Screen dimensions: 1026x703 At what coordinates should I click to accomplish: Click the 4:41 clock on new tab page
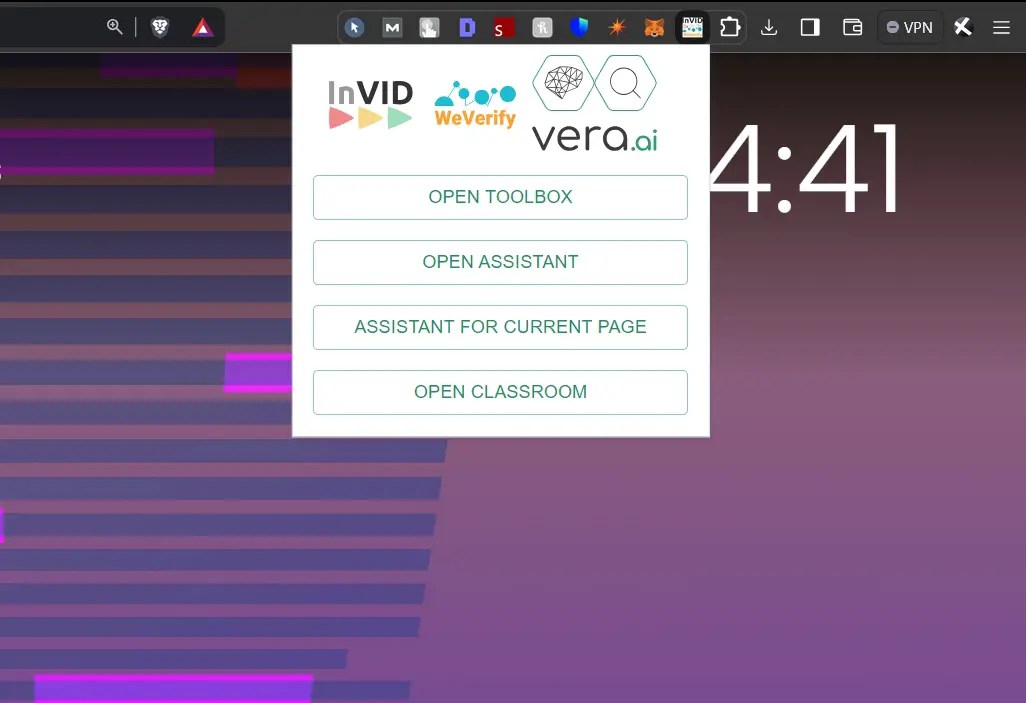click(804, 168)
